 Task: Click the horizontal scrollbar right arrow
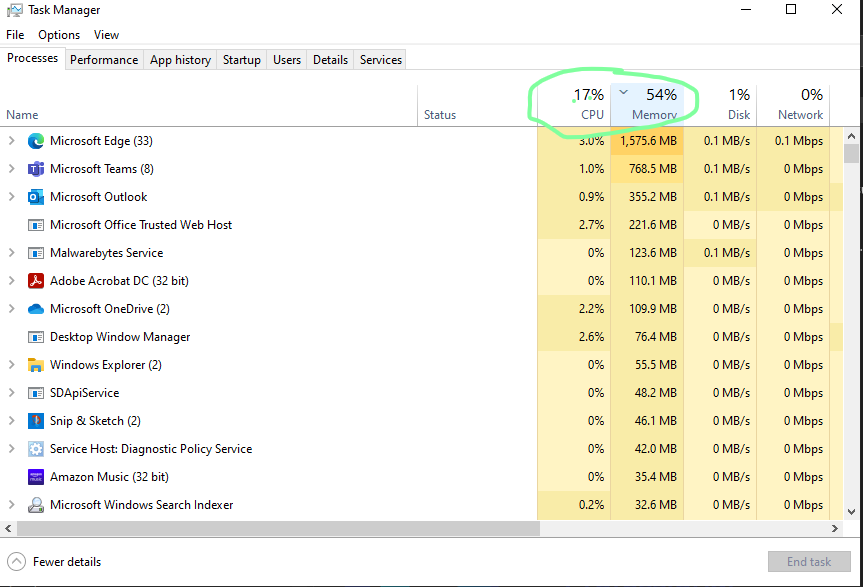pyautogui.click(x=835, y=528)
